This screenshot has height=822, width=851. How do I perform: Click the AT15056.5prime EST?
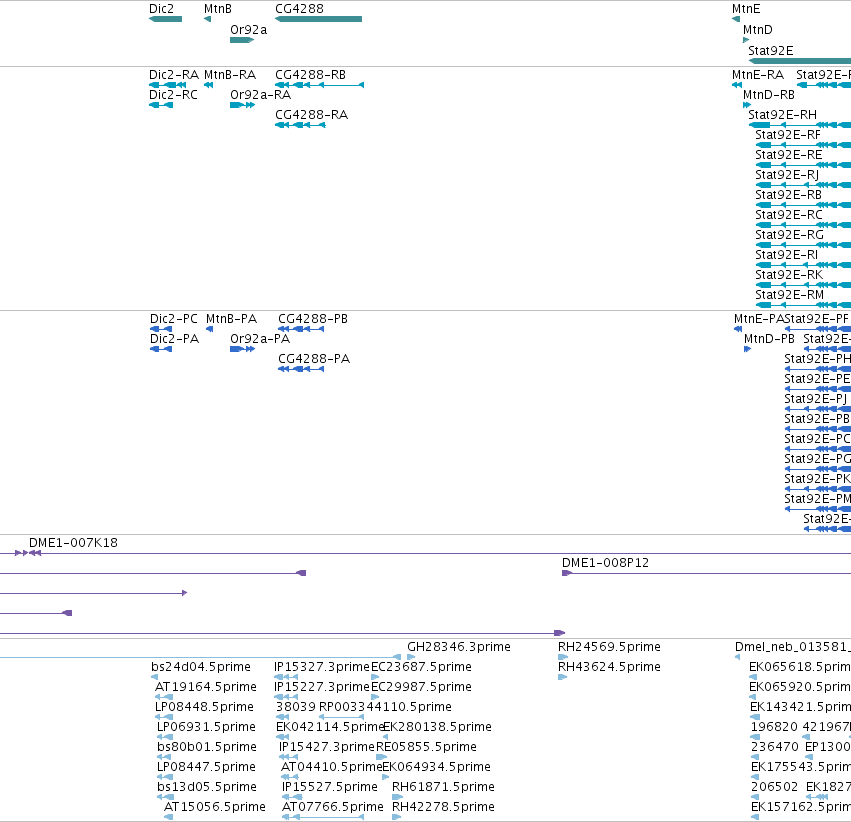[168, 817]
